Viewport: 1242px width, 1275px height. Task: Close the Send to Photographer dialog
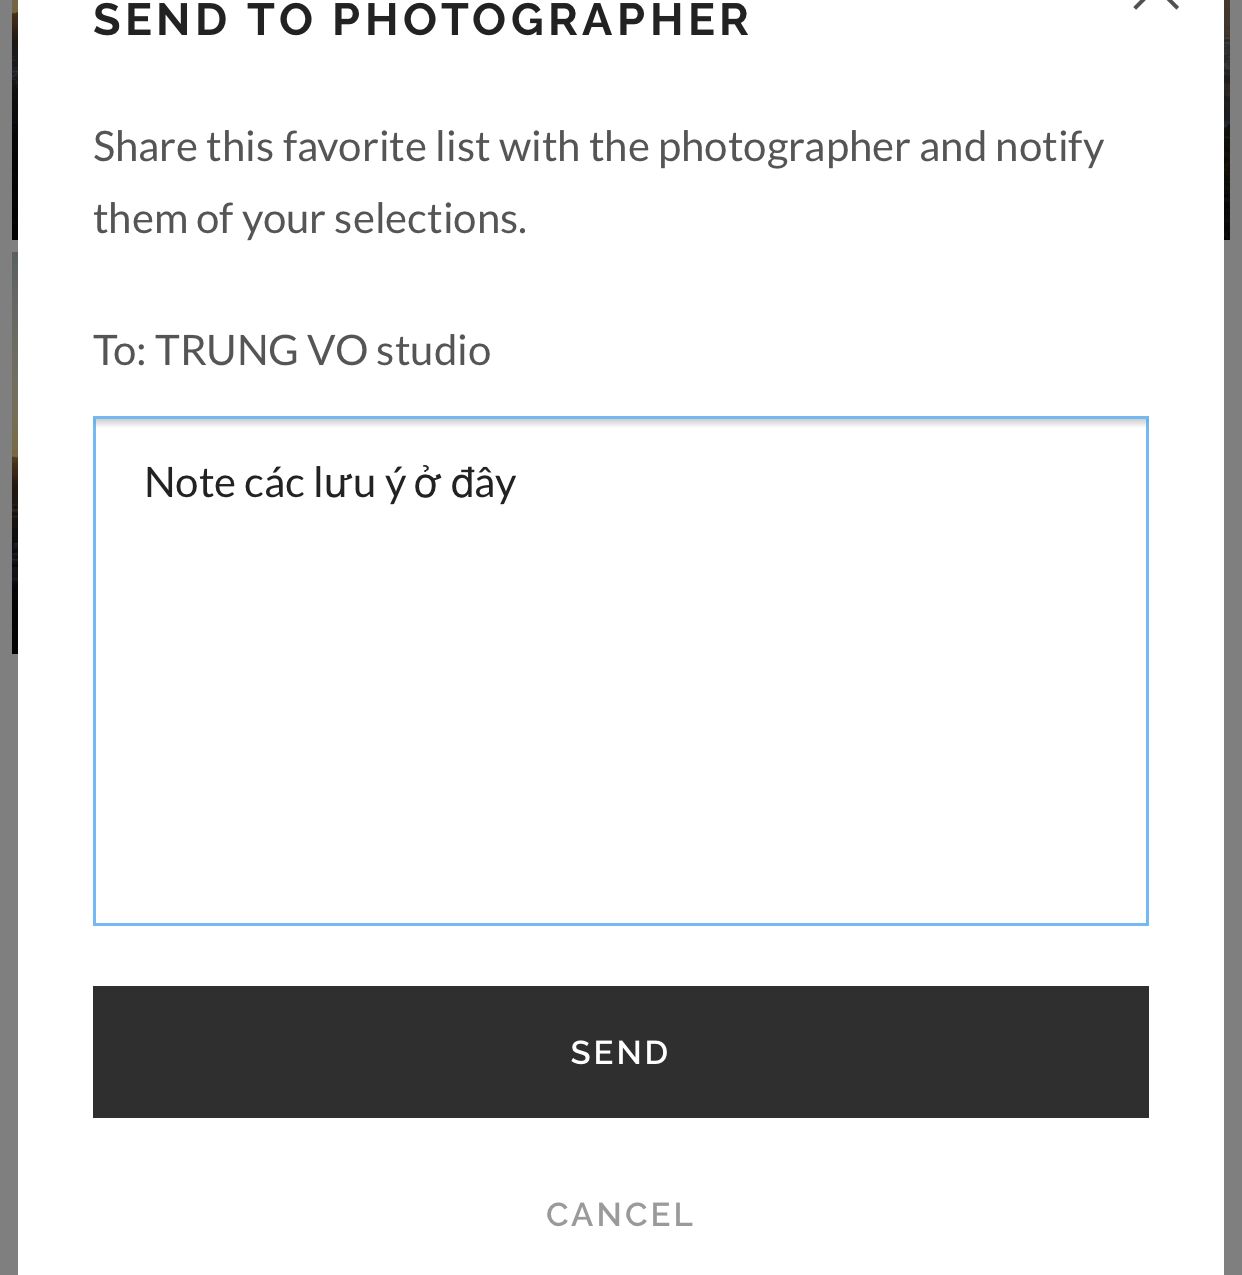pyautogui.click(x=1156, y=5)
